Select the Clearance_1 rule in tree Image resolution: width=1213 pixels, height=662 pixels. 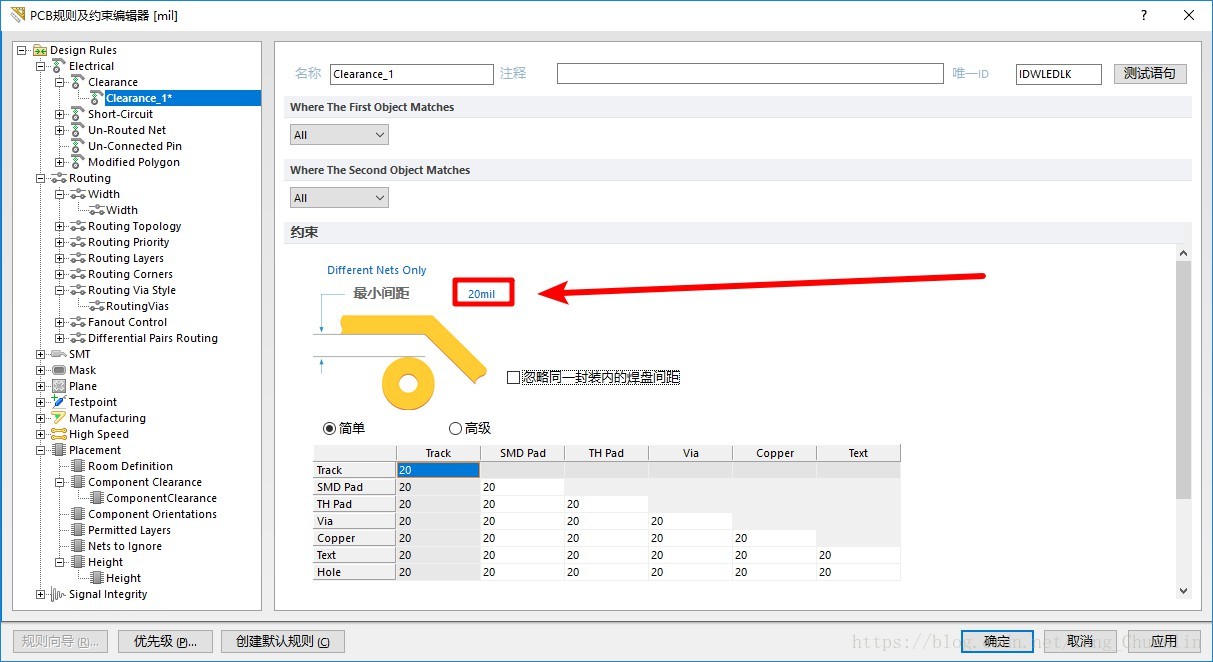(x=138, y=98)
